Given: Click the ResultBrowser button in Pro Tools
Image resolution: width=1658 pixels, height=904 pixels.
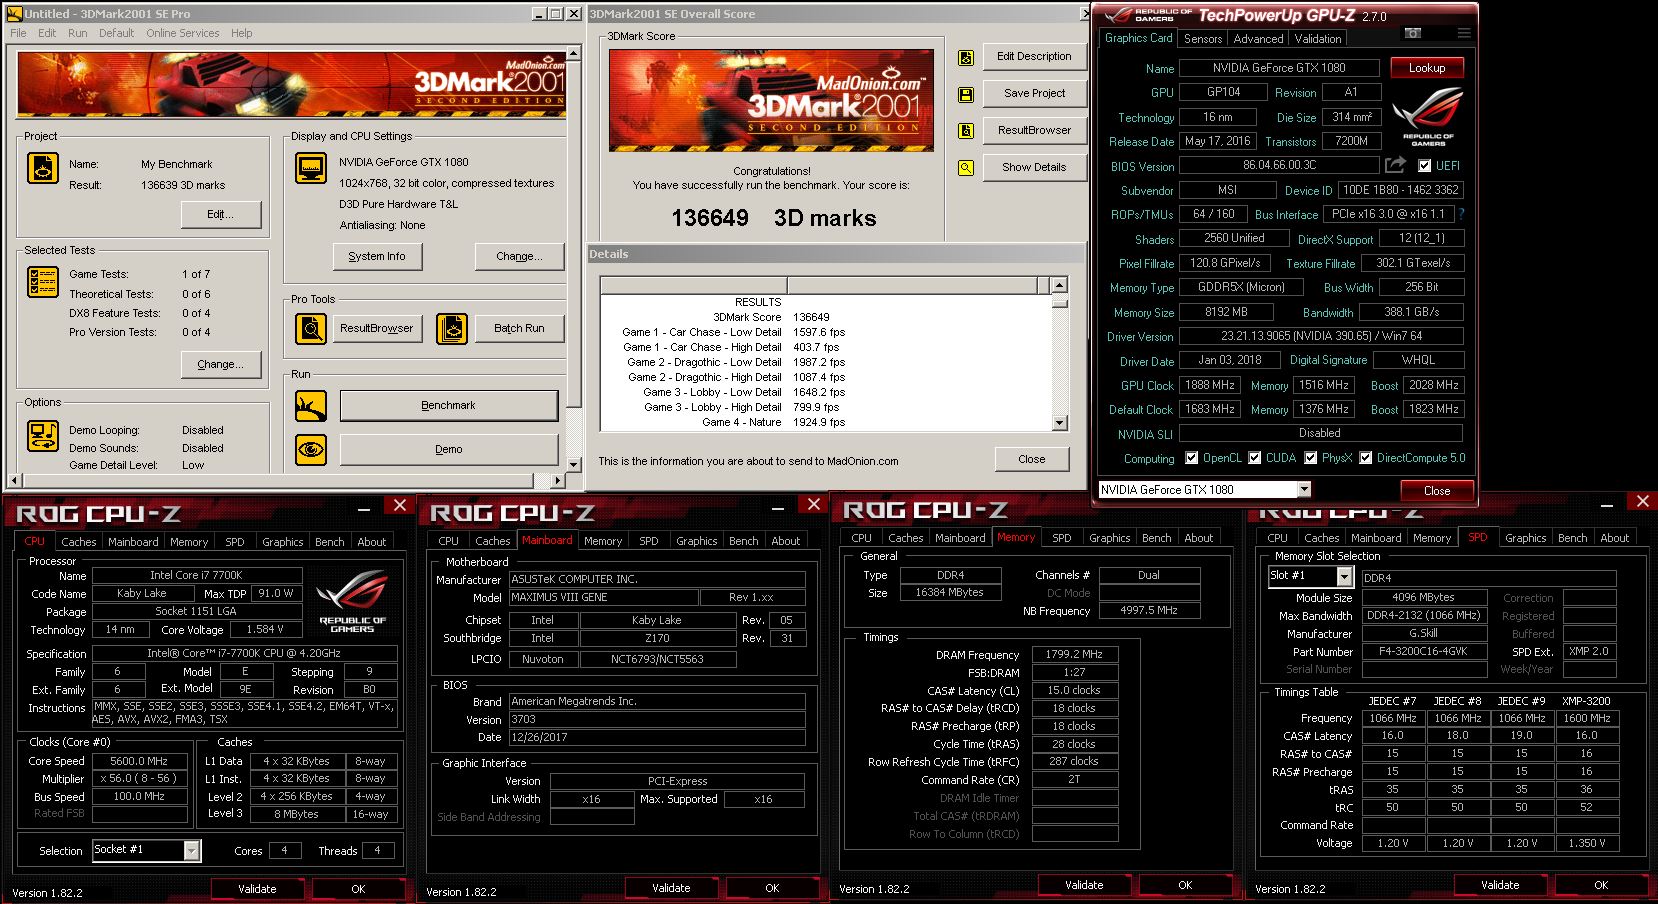Looking at the screenshot, I should point(376,328).
